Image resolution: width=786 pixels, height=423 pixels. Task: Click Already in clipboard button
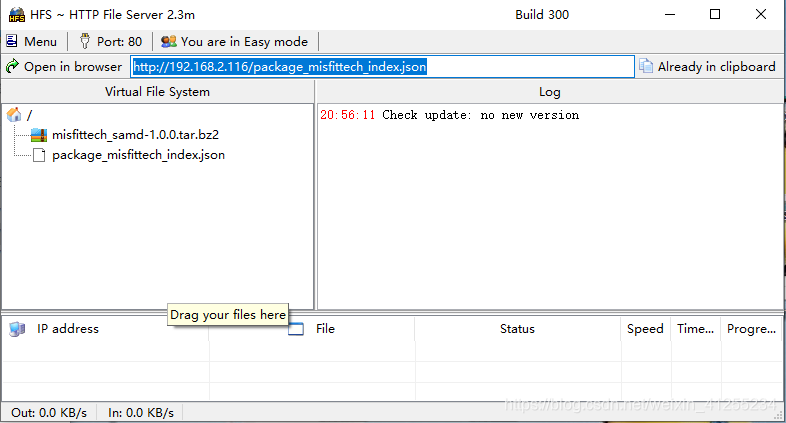(x=708, y=67)
